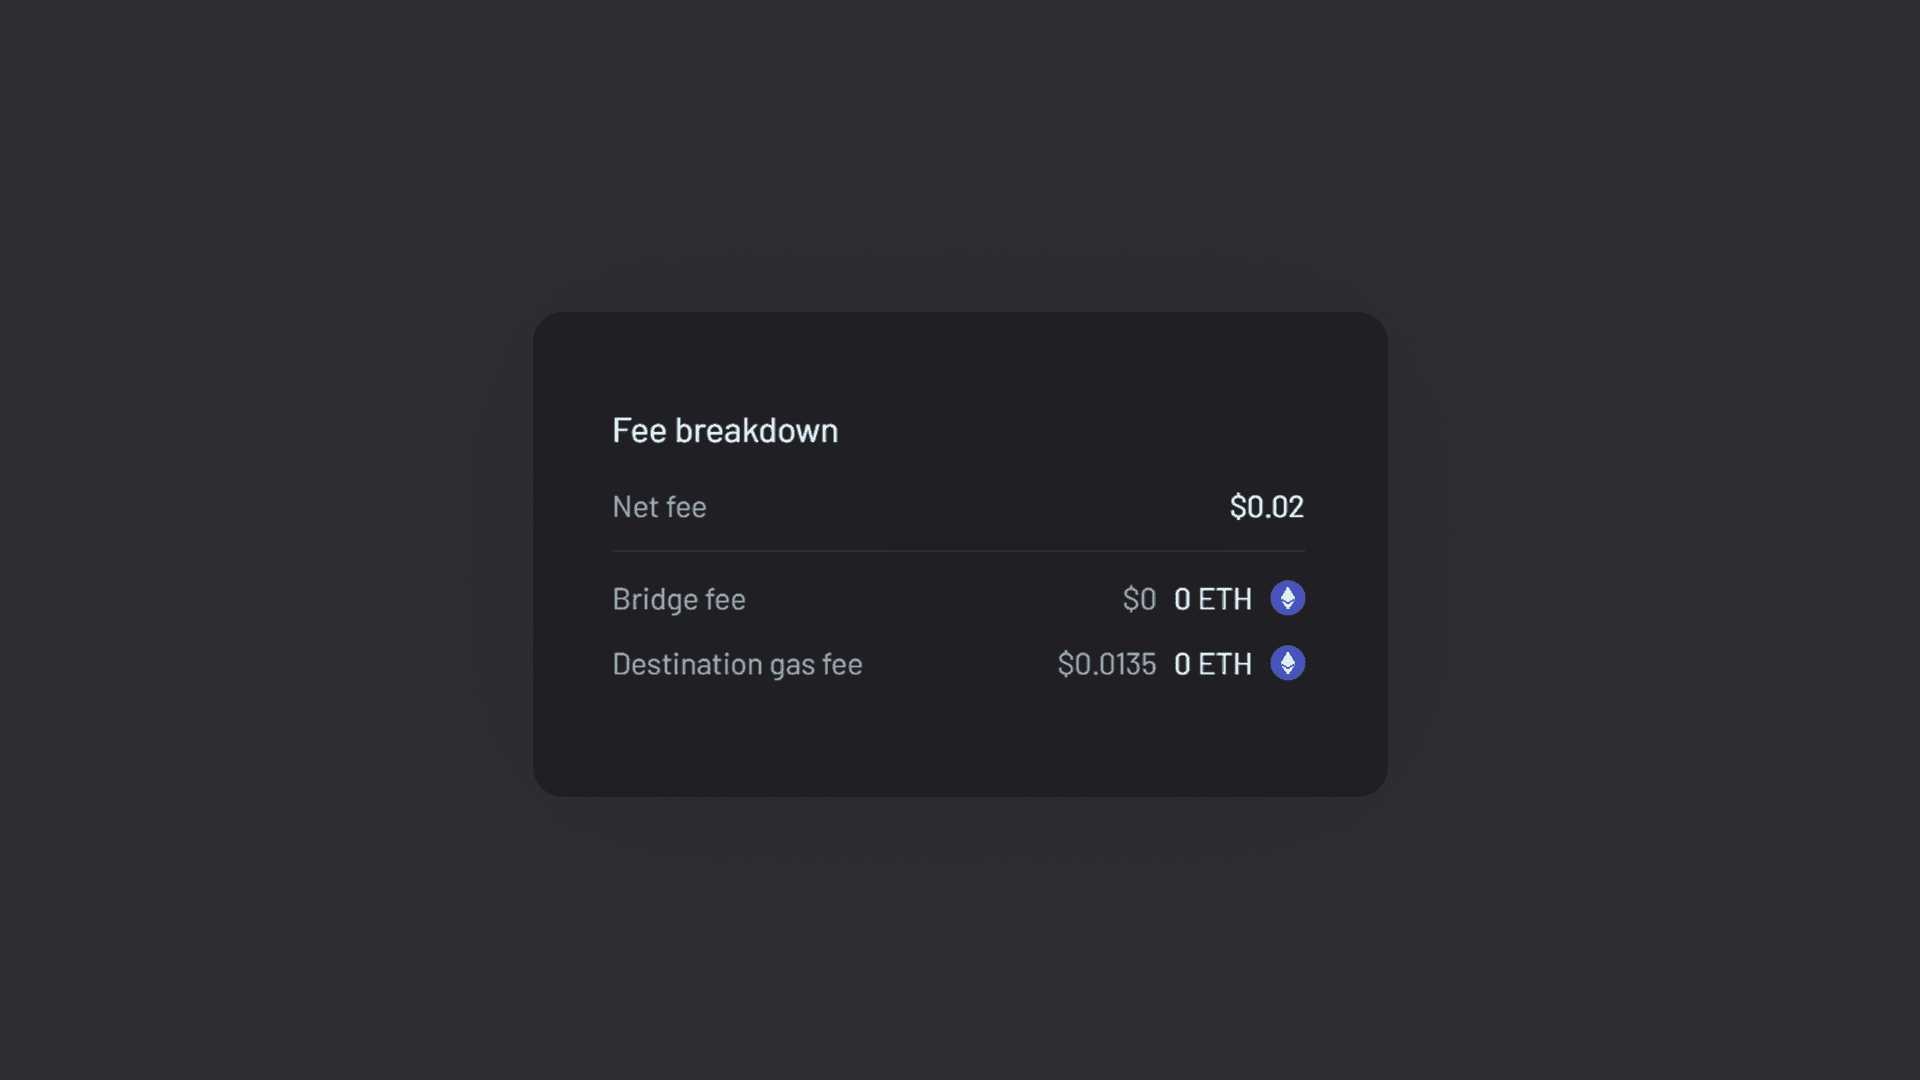This screenshot has height=1080, width=1920.
Task: Click the $0.02 net fee amount
Action: click(x=1267, y=507)
